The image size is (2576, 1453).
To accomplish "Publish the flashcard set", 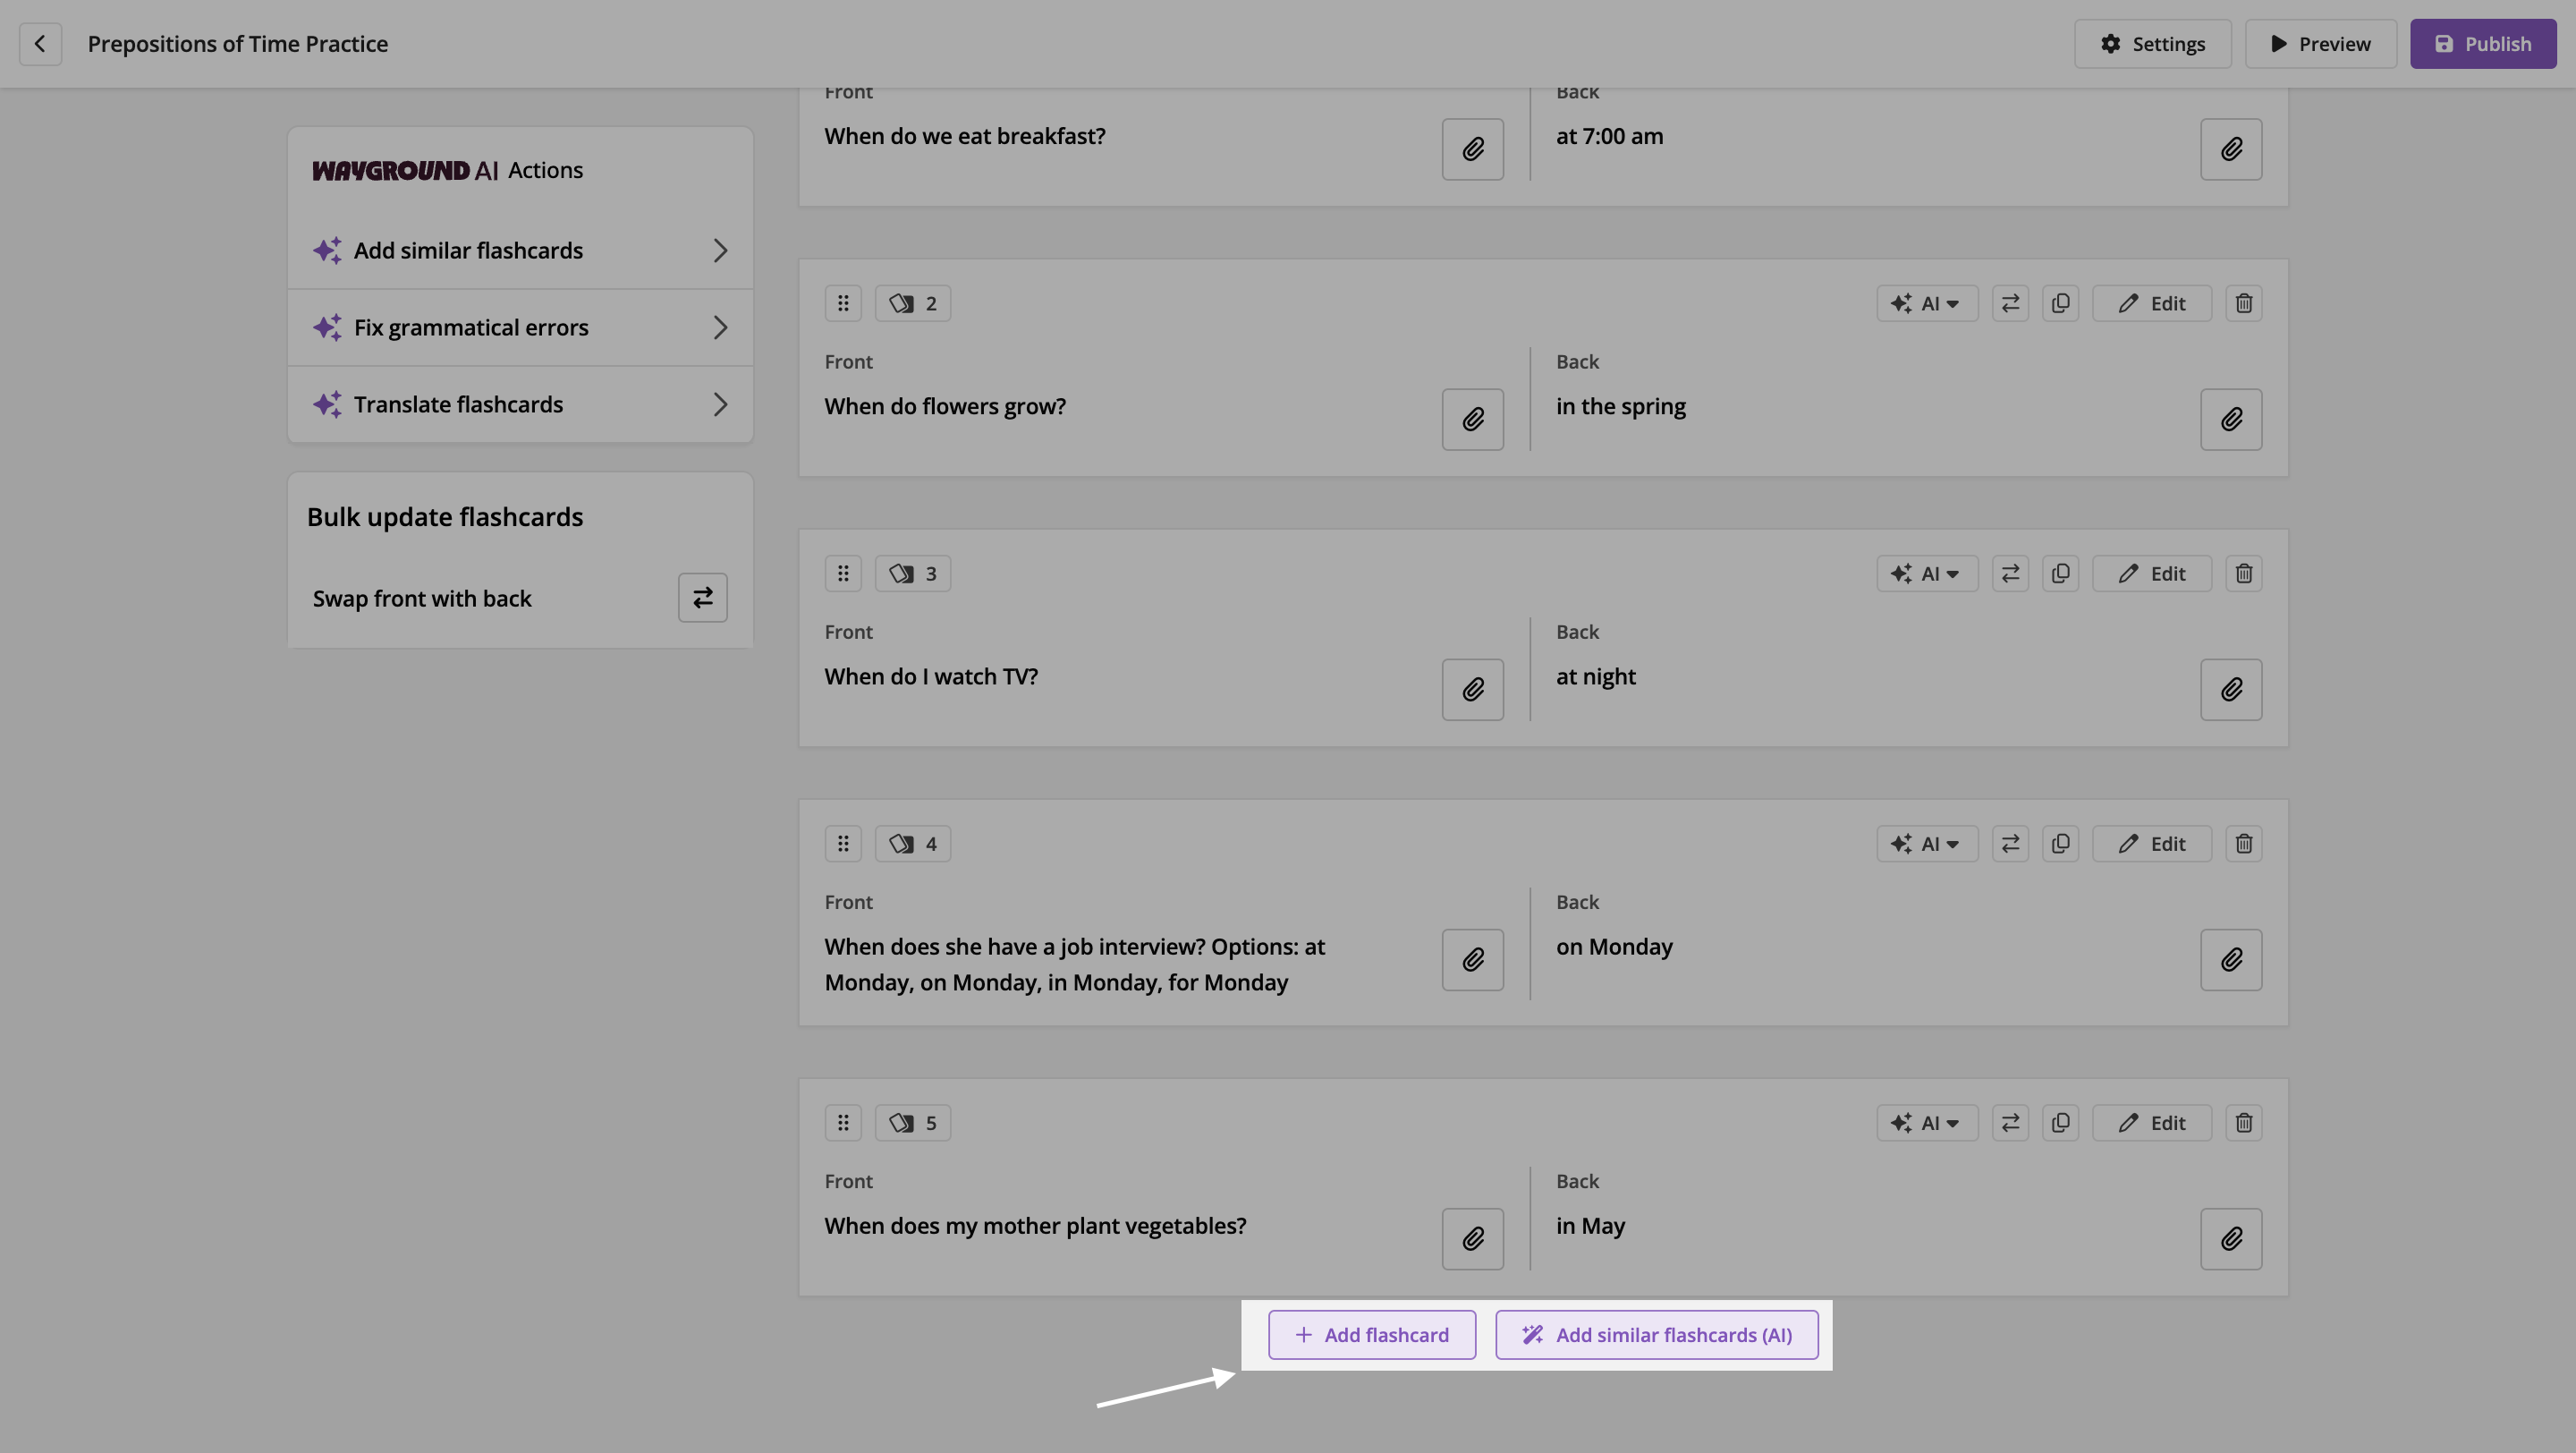I will [x=2482, y=44].
